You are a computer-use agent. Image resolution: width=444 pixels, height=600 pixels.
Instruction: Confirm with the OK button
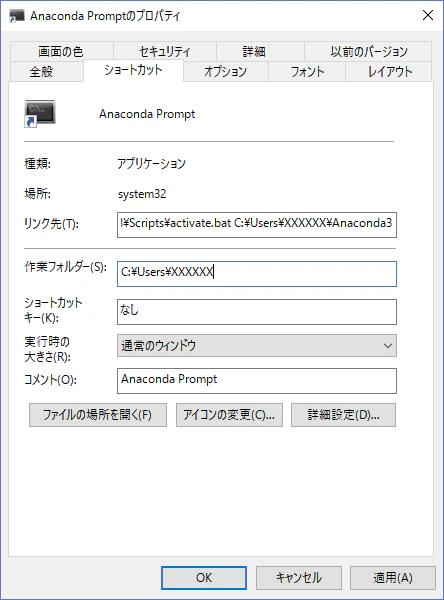tap(204, 578)
